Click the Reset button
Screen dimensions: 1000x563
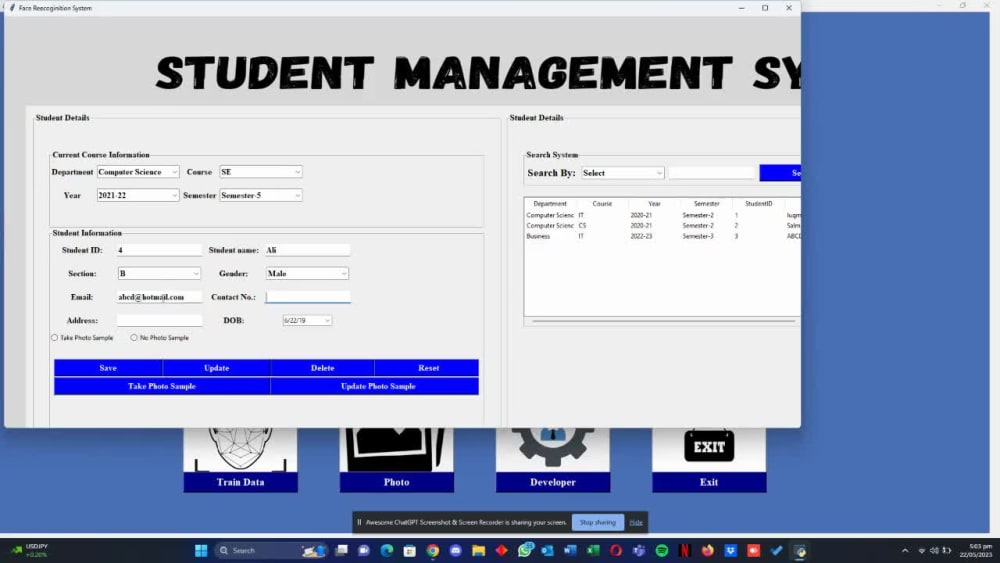click(x=428, y=368)
